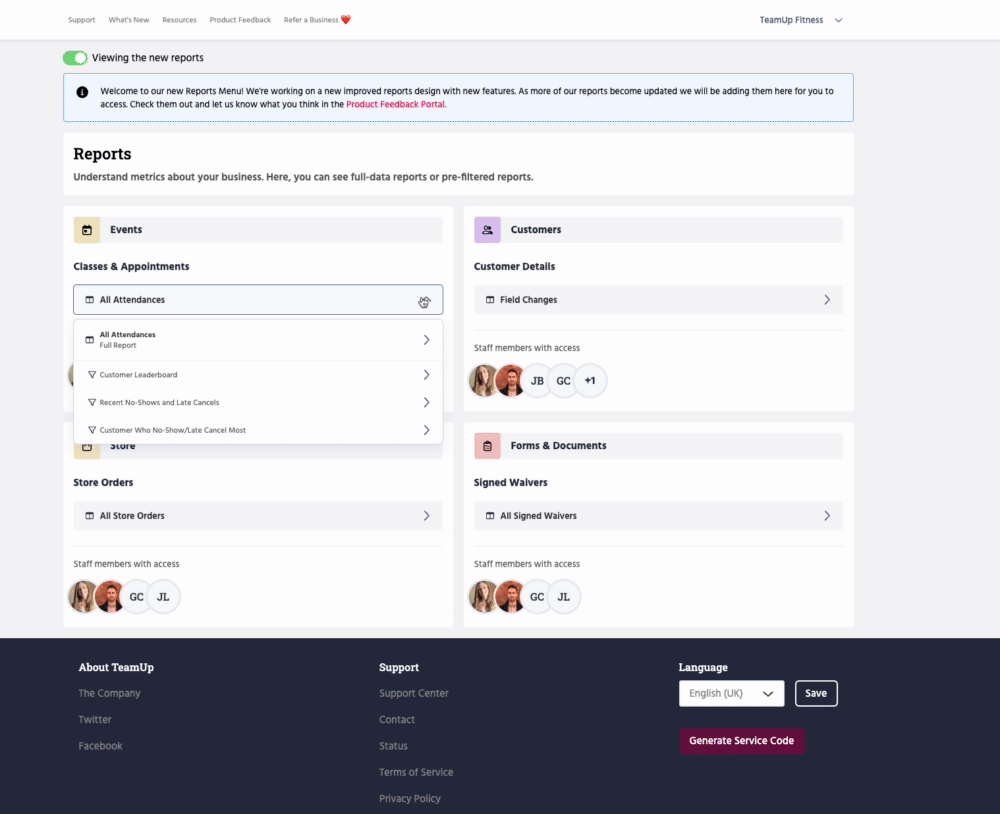The height and width of the screenshot is (814, 1000).
Task: Click the +1 more staff badge
Action: [x=590, y=381]
